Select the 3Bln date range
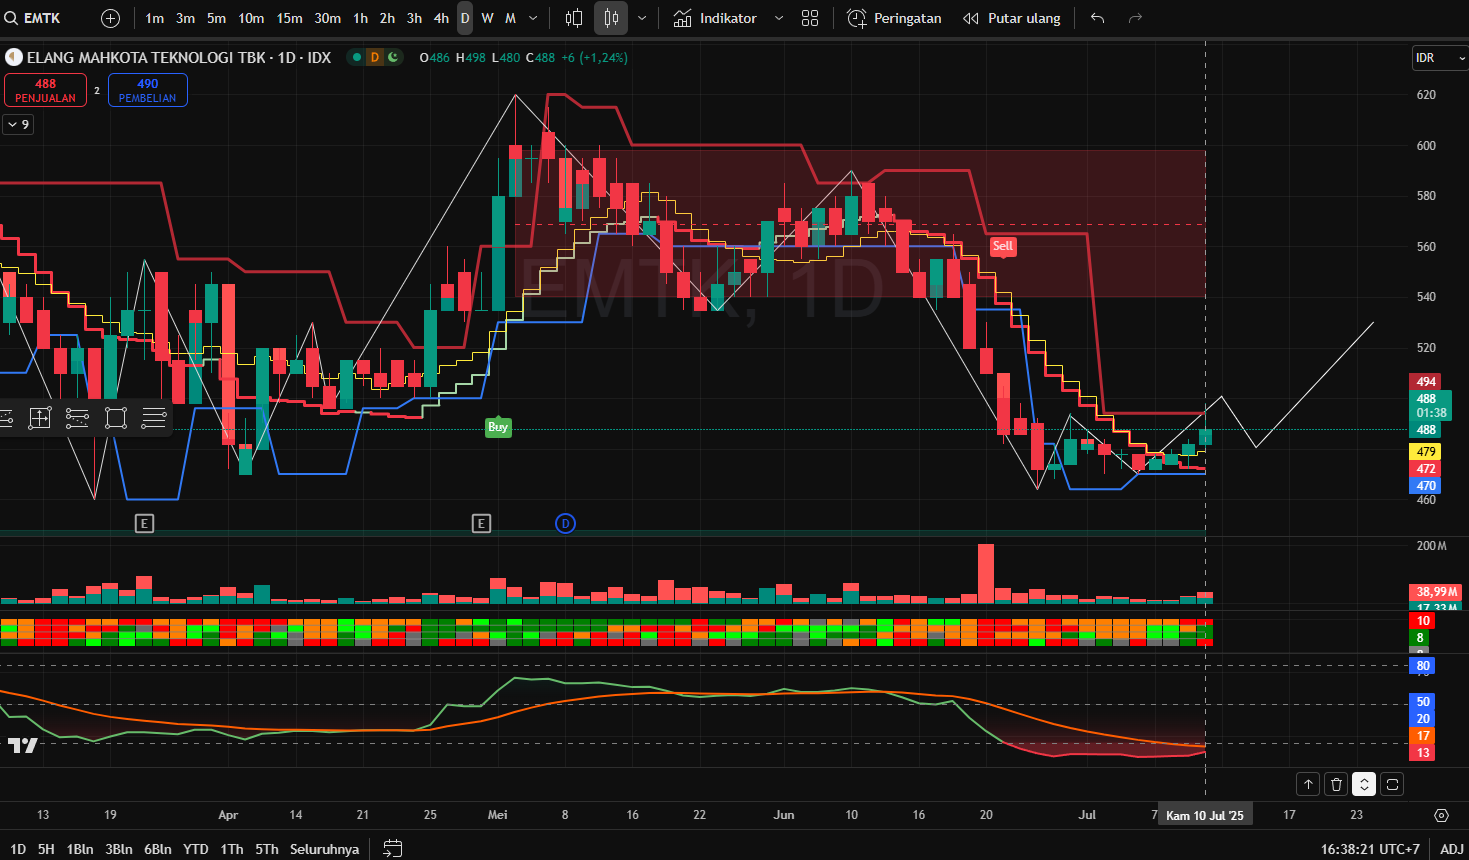This screenshot has width=1469, height=860. pyautogui.click(x=119, y=848)
